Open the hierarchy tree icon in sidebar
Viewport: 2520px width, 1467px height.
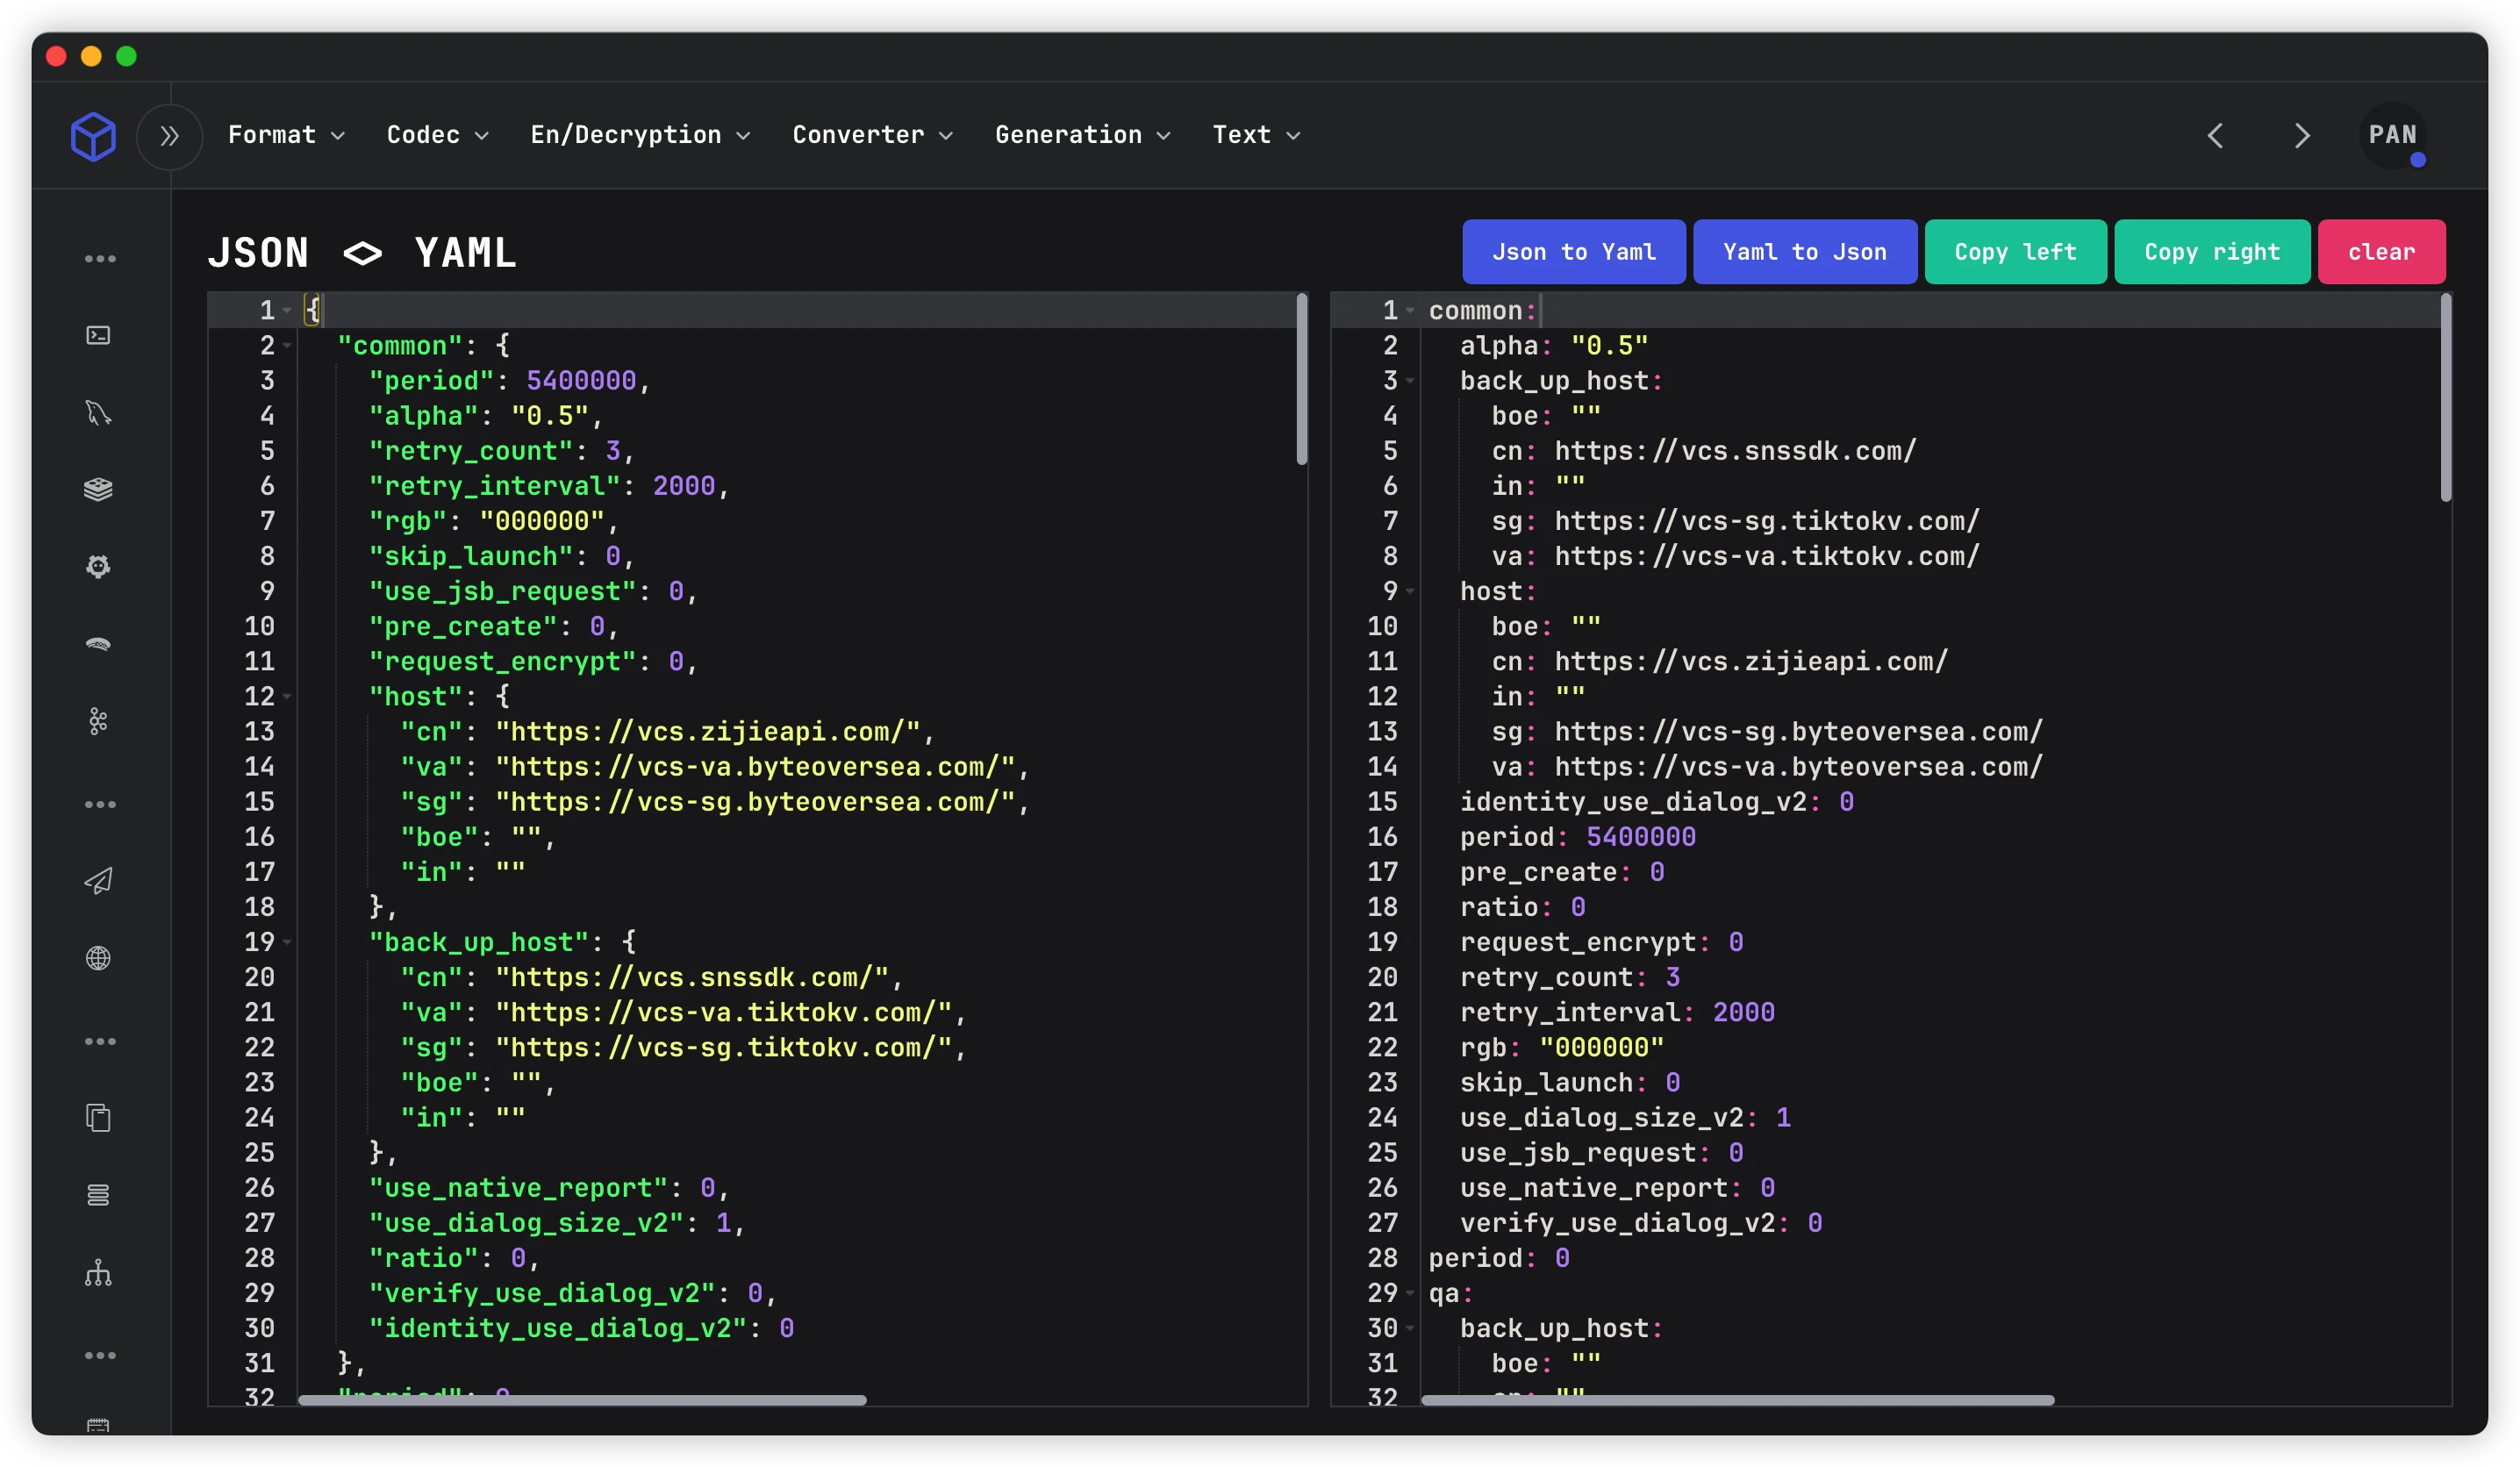pyautogui.click(x=98, y=1273)
